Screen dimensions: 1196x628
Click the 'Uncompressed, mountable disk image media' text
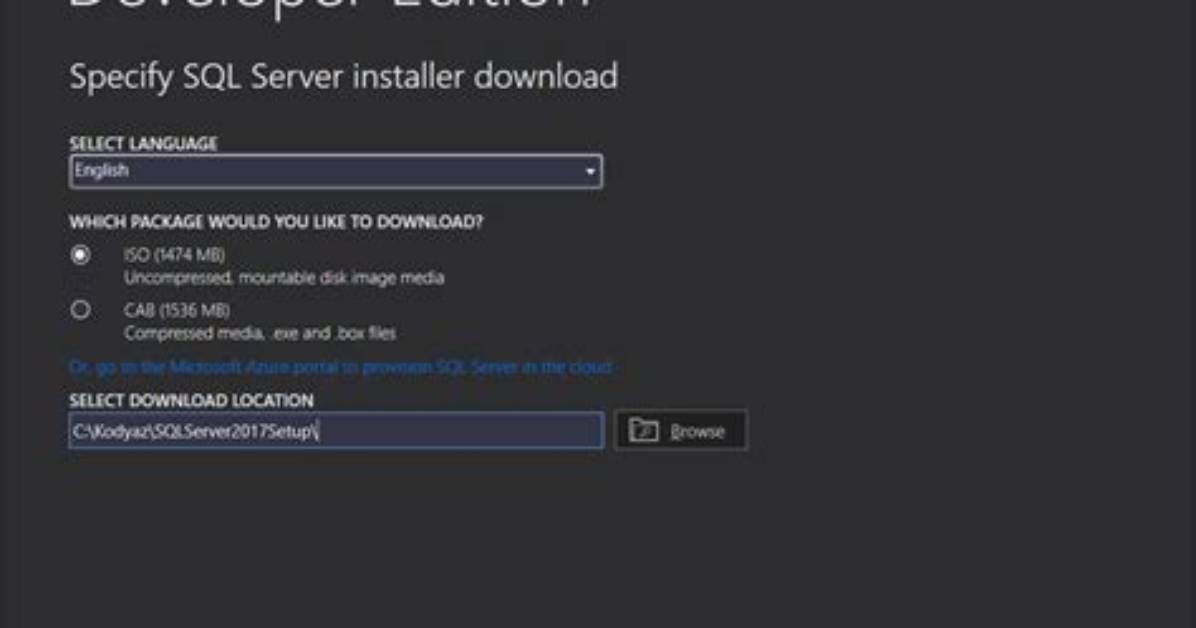284,278
